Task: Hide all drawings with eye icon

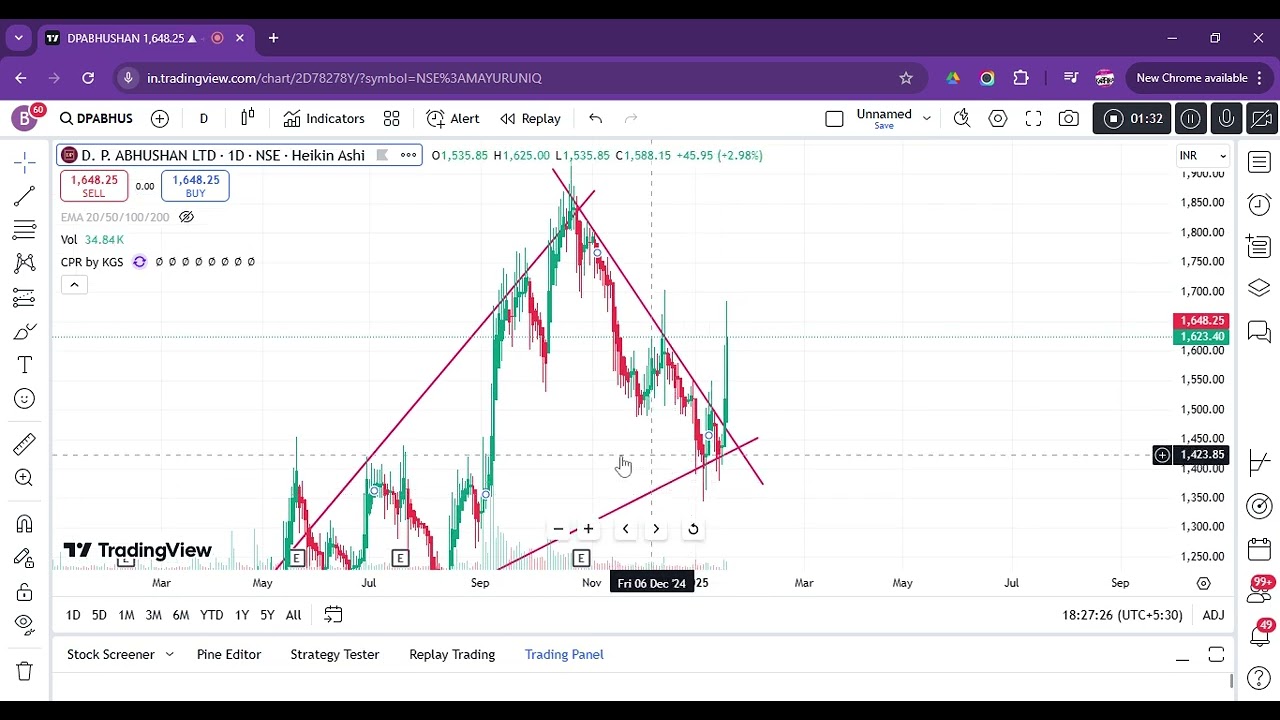Action: [x=25, y=625]
